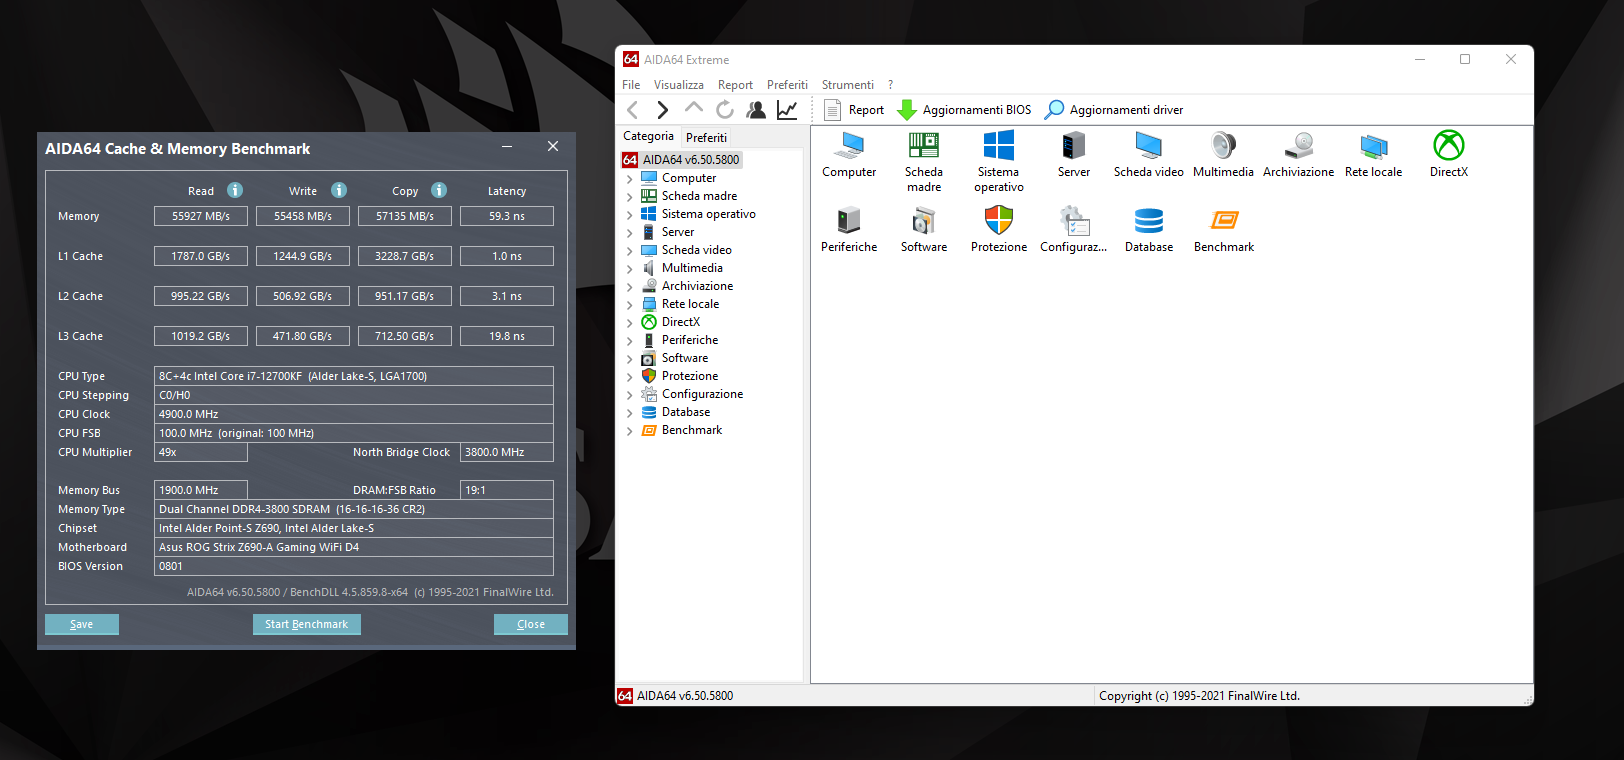This screenshot has width=1624, height=760.
Task: Open the Visualizza menu
Action: [679, 85]
